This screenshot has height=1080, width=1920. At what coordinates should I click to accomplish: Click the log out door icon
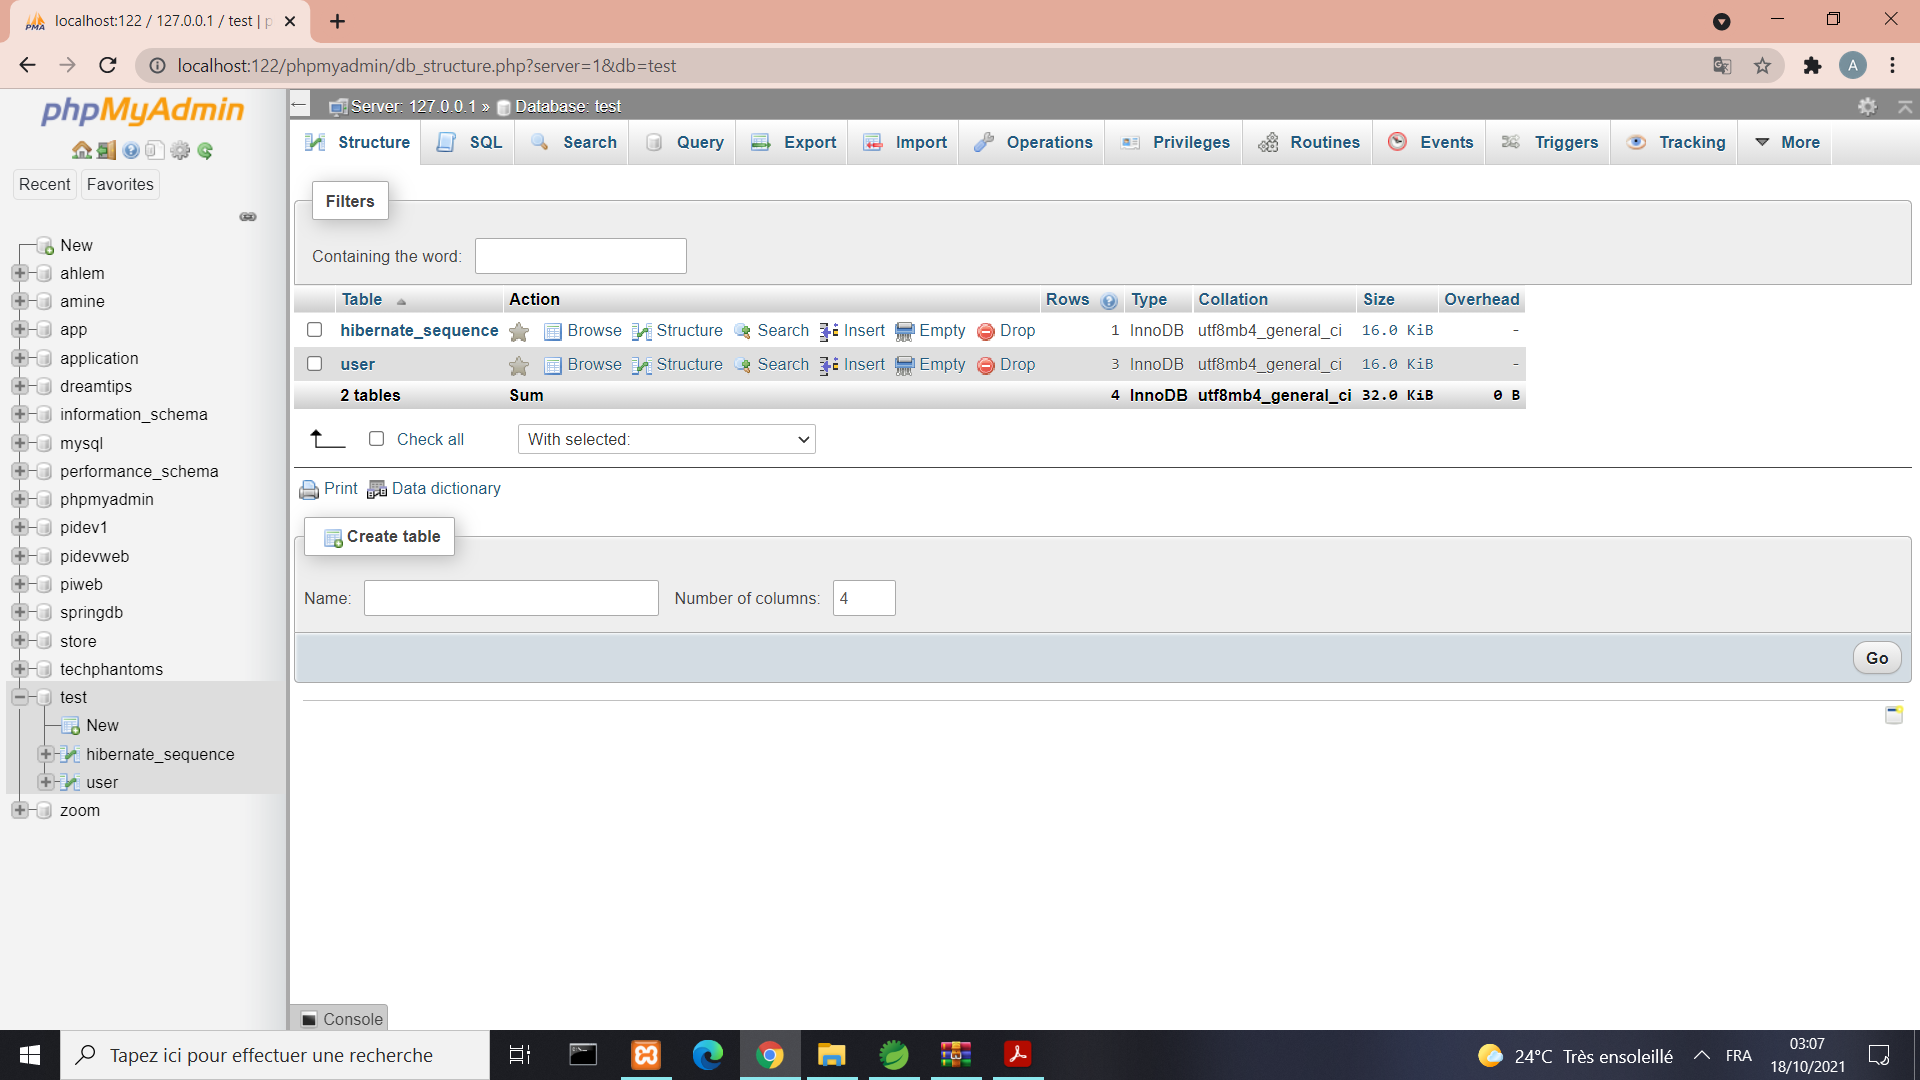pyautogui.click(x=106, y=151)
